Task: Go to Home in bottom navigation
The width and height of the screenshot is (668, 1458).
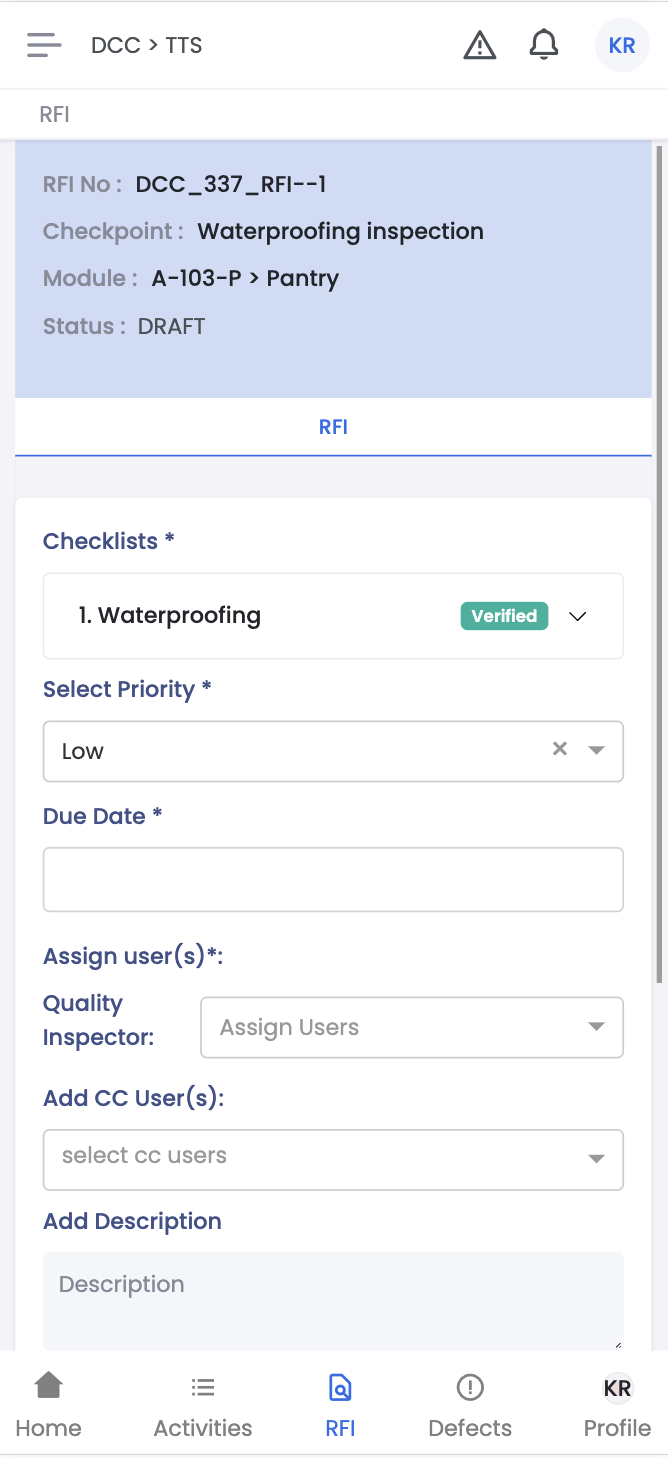Action: coord(48,1404)
